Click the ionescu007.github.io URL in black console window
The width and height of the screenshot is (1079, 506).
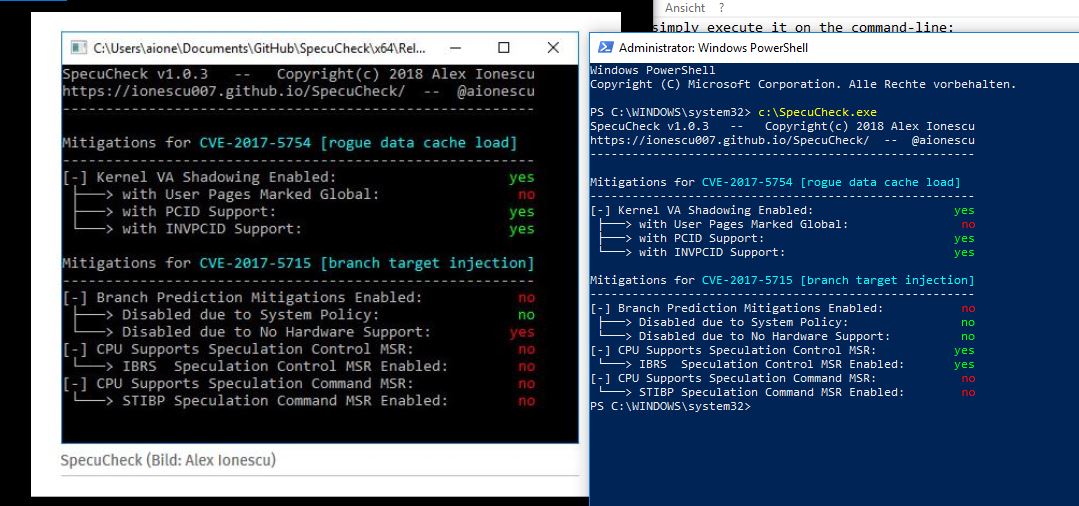point(234,91)
